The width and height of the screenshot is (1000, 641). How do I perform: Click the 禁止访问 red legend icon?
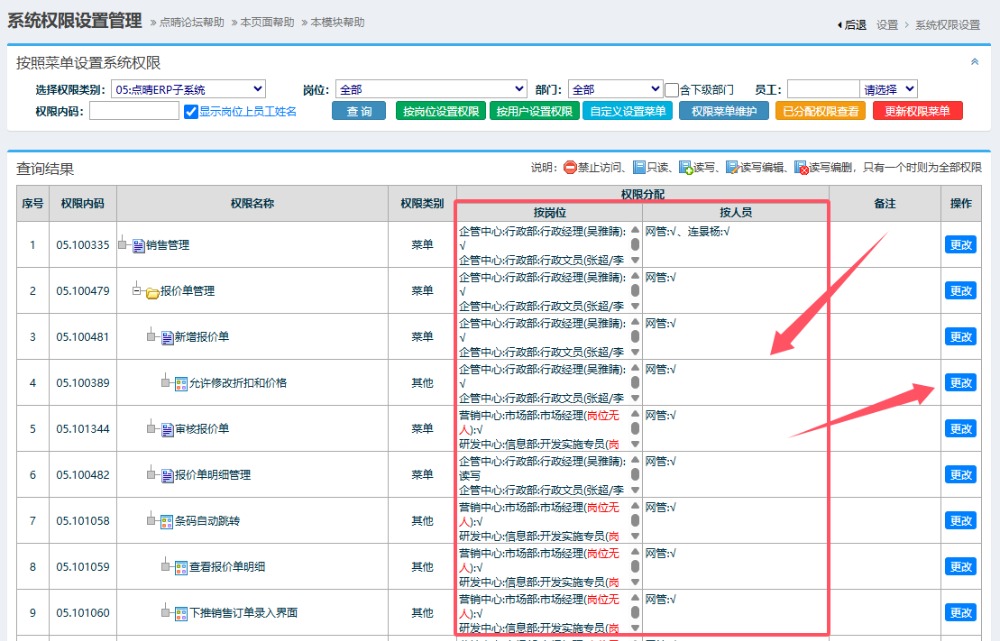[x=570, y=168]
